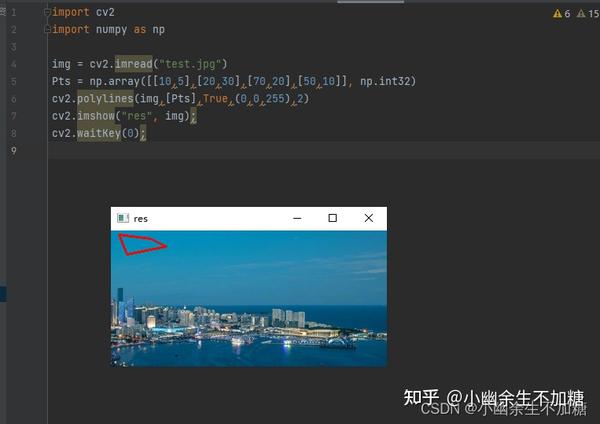Place cursor on the imread function call
The height and width of the screenshot is (424, 600).
[134, 64]
